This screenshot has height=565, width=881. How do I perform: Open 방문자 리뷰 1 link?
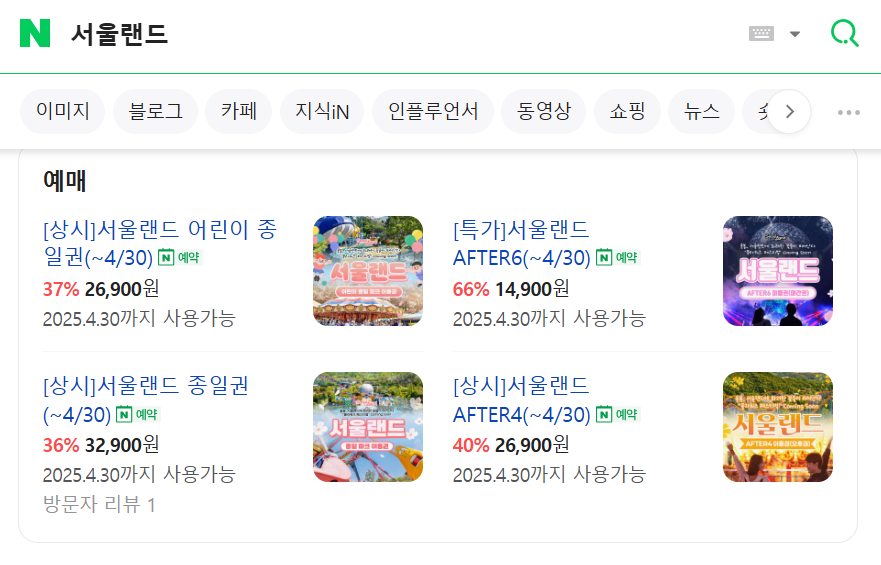coord(99,504)
